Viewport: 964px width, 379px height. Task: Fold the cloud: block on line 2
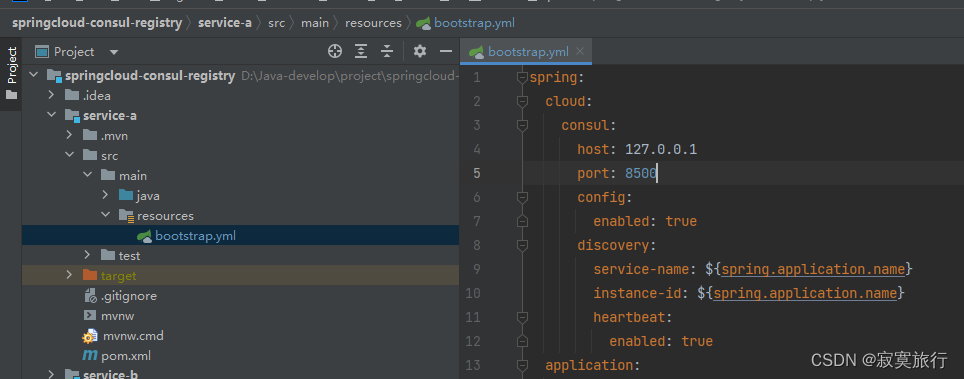[x=523, y=102]
